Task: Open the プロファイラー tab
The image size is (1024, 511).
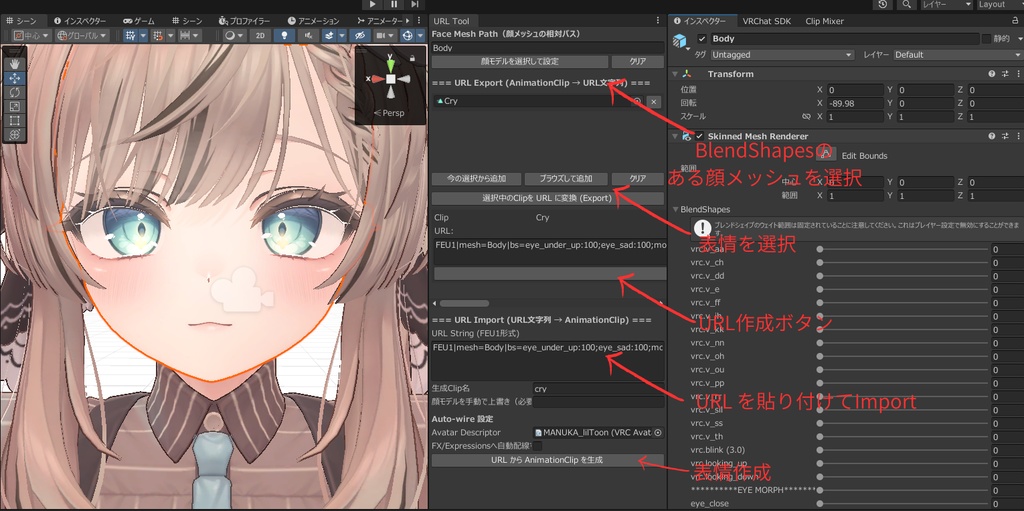Action: (244, 21)
